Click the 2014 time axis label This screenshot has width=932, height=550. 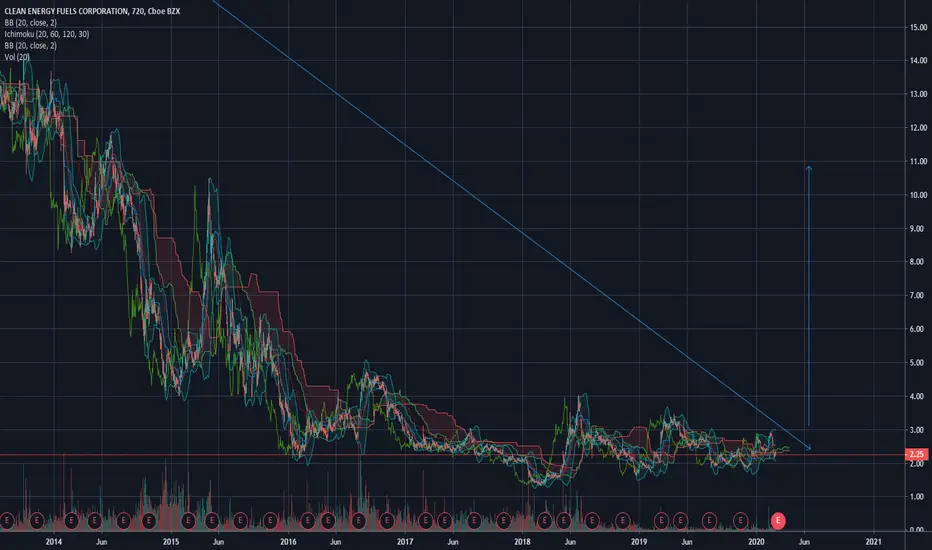pos(53,542)
